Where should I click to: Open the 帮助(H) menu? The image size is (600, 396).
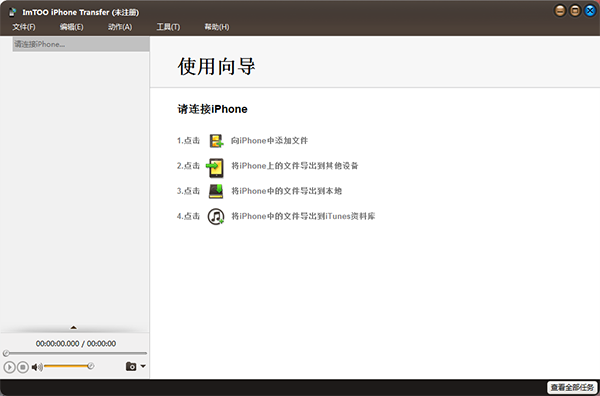click(217, 27)
